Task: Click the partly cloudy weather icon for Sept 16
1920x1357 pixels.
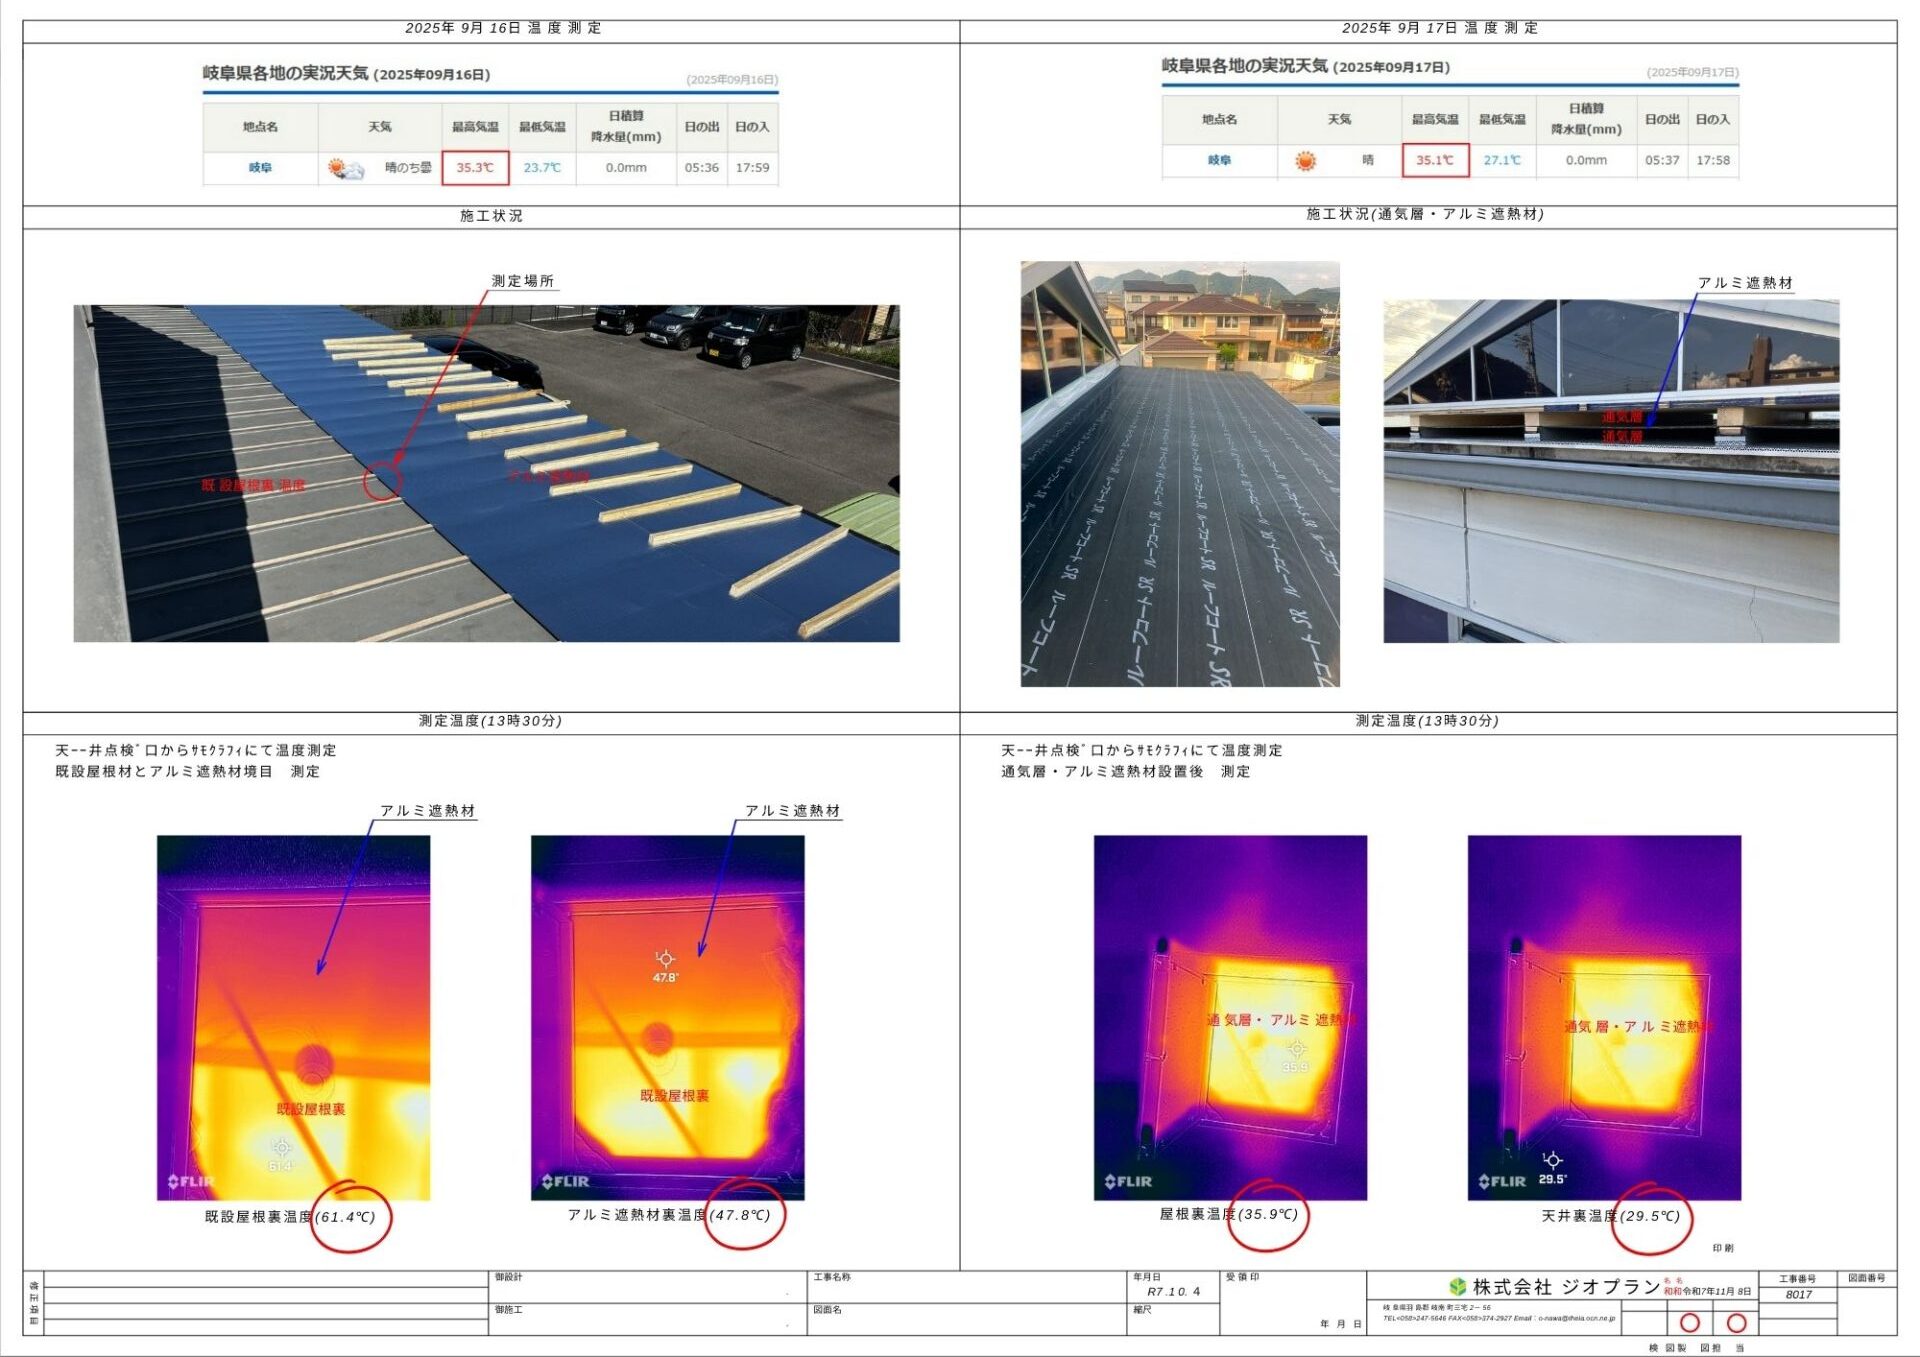Action: (x=346, y=168)
